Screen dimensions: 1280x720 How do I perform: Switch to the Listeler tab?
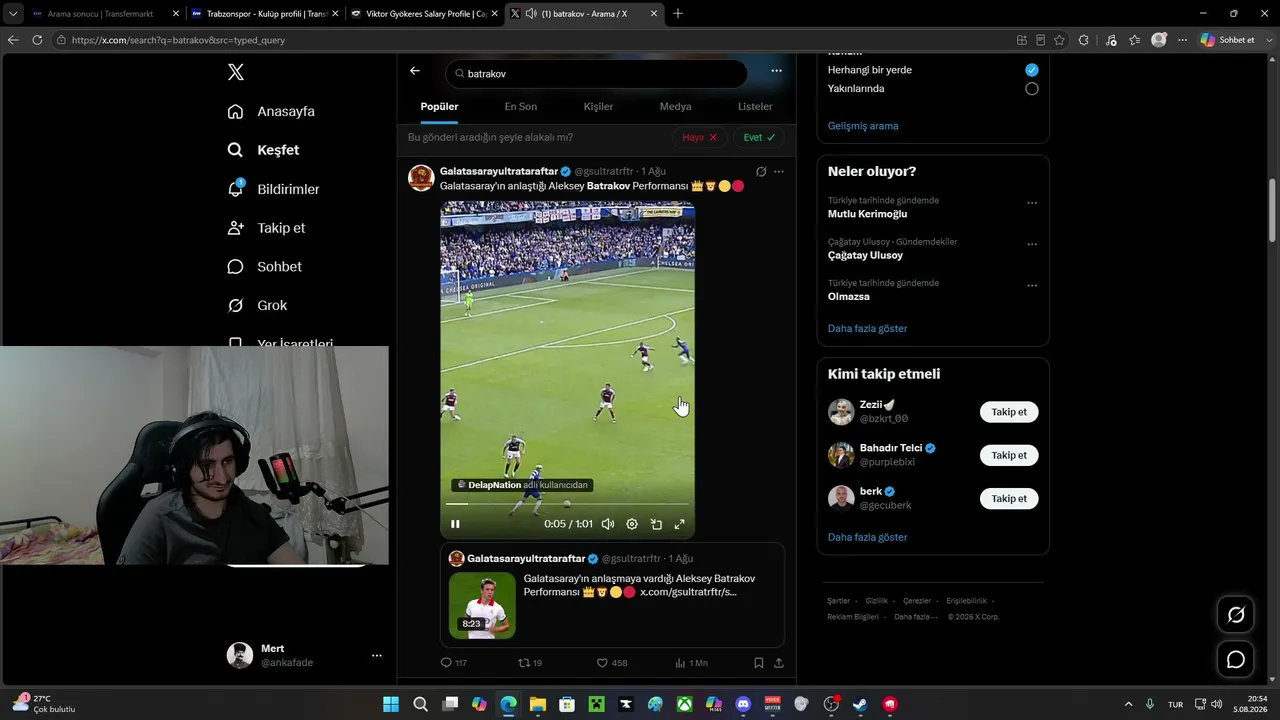click(x=755, y=107)
